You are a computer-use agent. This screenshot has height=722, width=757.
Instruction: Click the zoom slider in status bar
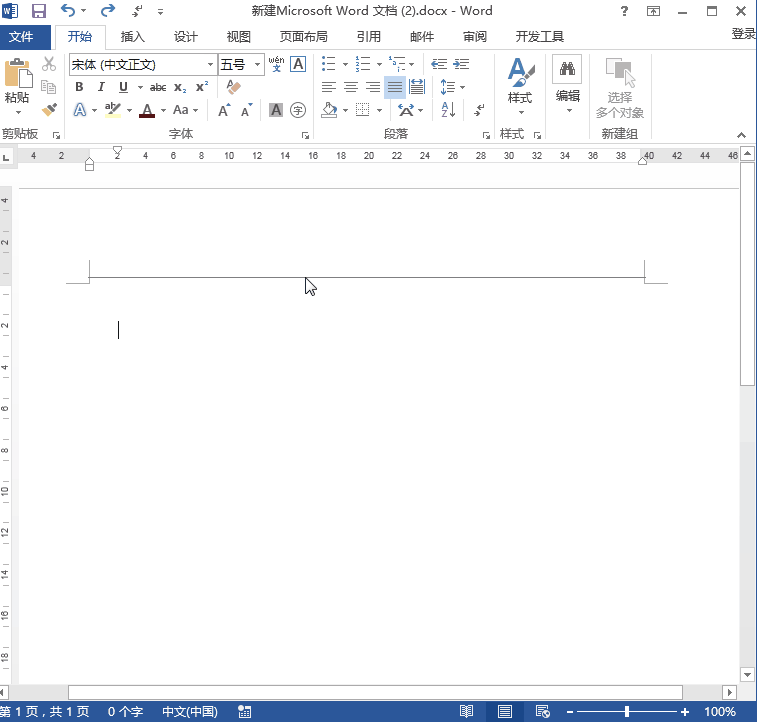pos(626,711)
